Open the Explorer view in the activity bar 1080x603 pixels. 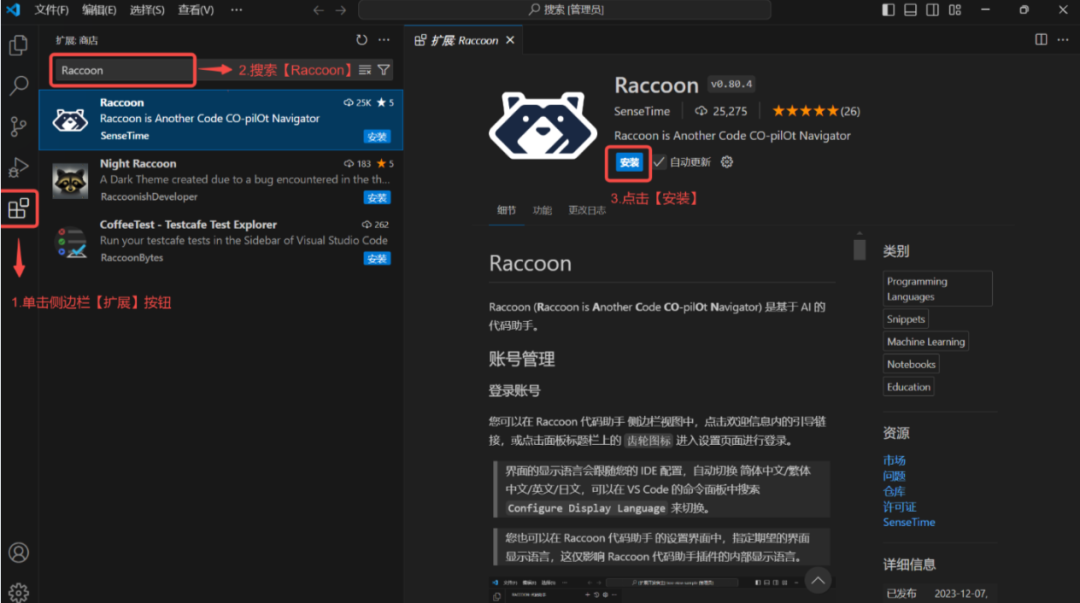(18, 44)
